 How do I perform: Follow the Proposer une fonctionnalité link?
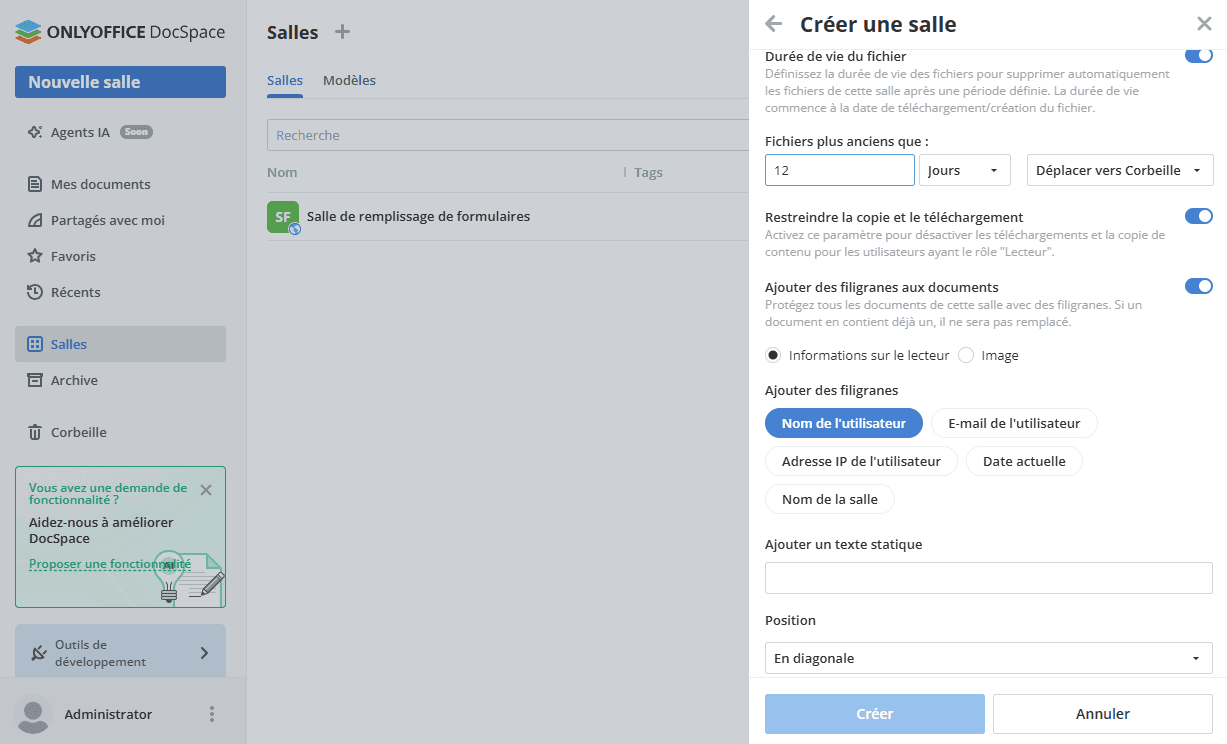tap(109, 564)
